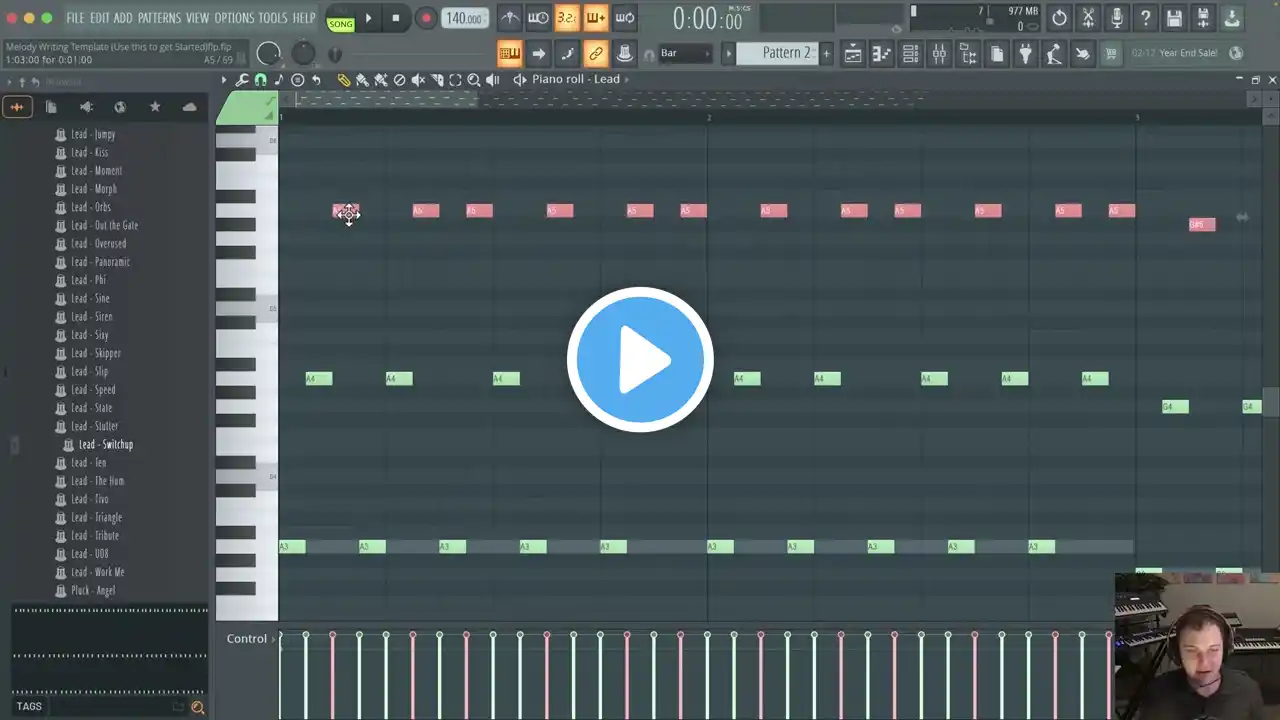Open the browser speaker tab
Viewport: 1280px width, 720px height.
click(x=86, y=107)
